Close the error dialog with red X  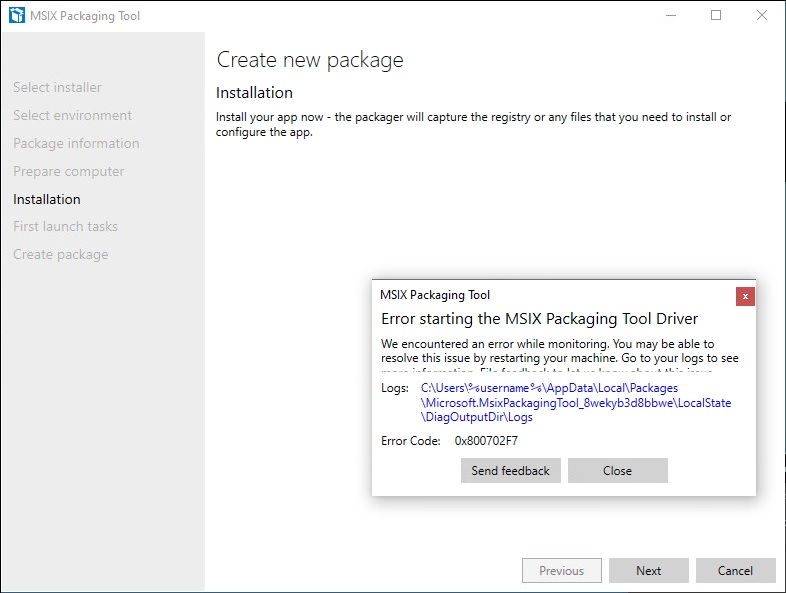coord(745,296)
